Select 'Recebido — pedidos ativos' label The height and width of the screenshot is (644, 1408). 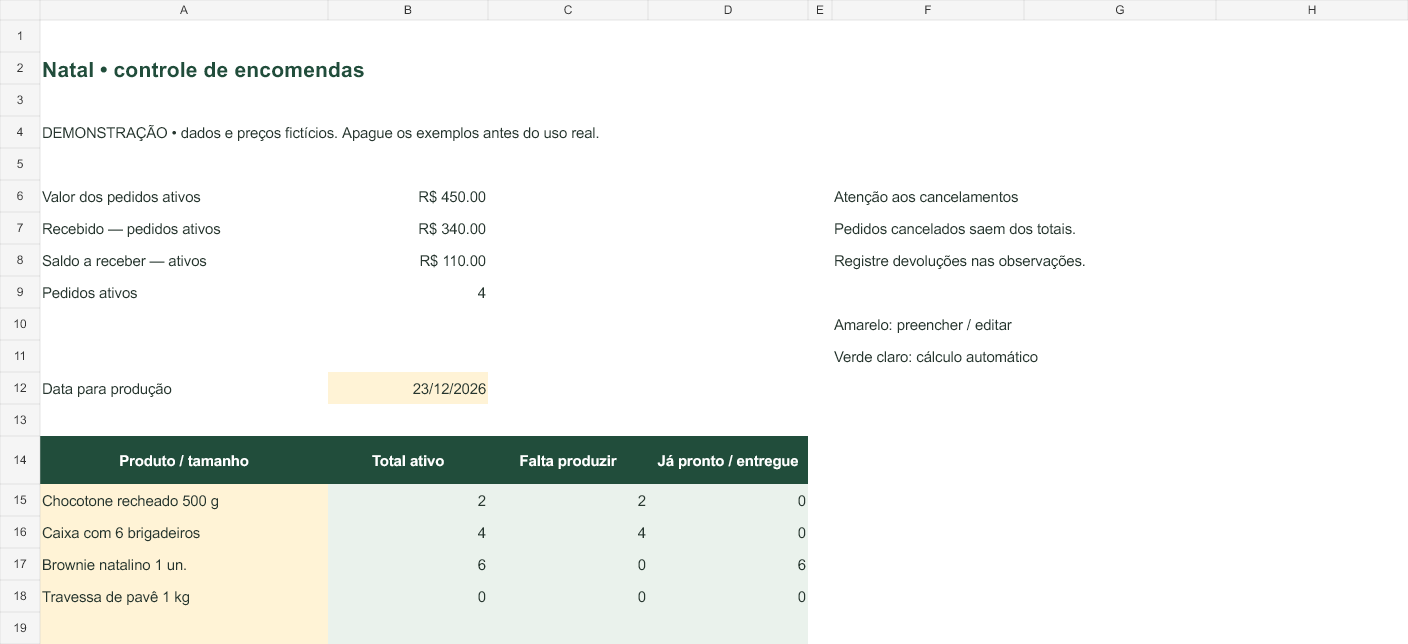[131, 229]
